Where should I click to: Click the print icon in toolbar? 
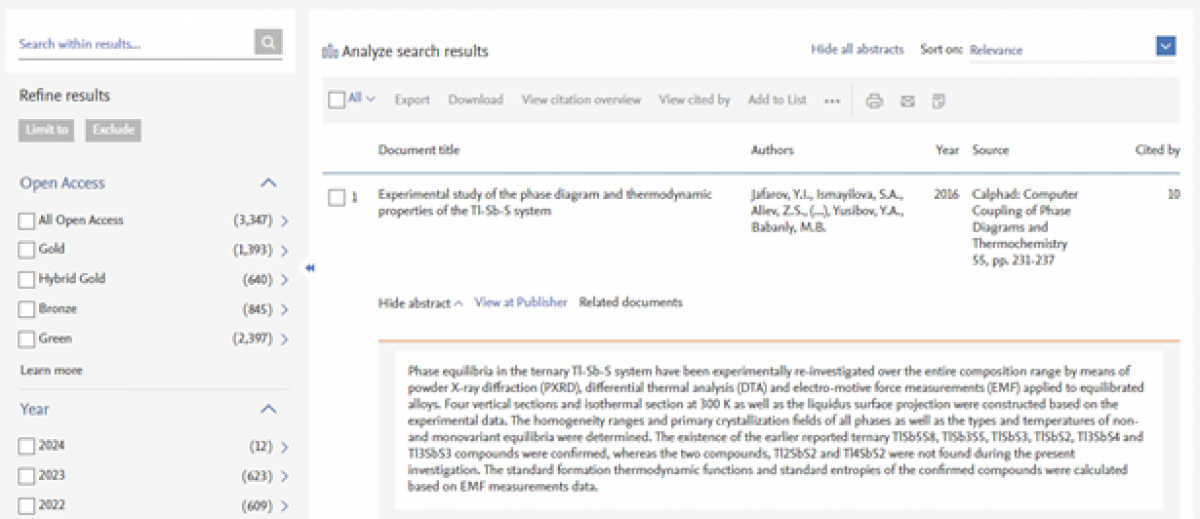874,101
